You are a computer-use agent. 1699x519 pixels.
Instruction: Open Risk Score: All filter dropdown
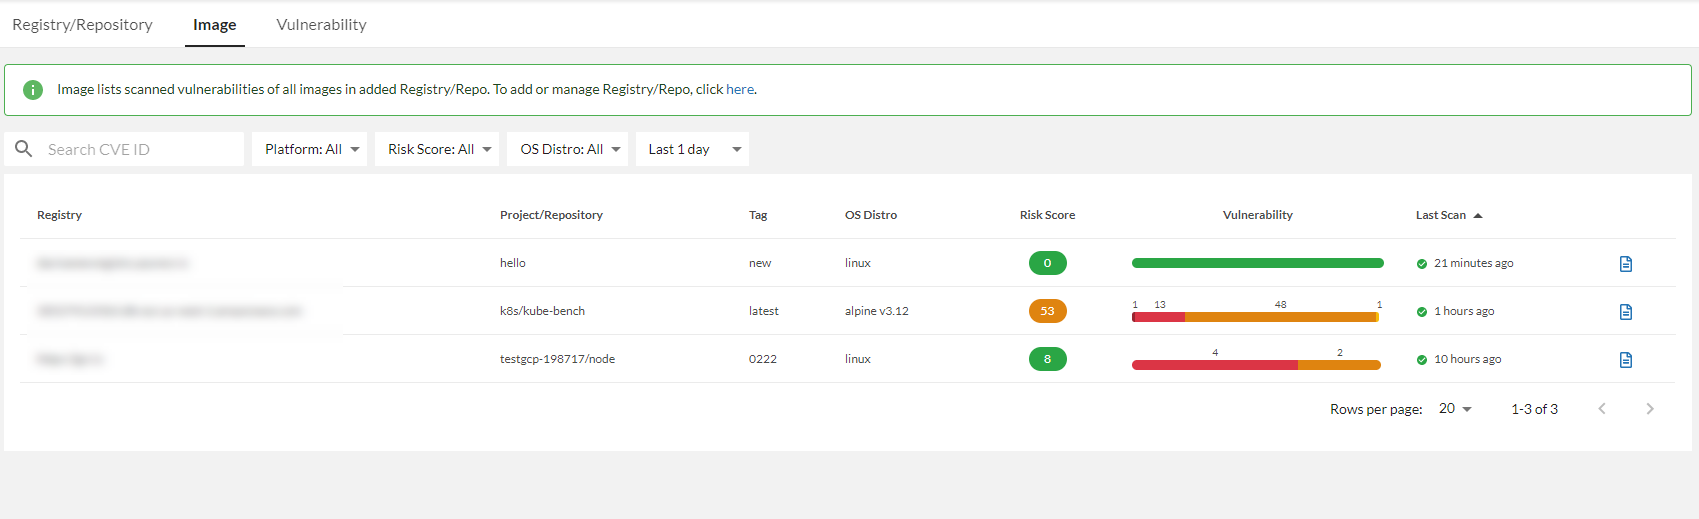(x=437, y=149)
